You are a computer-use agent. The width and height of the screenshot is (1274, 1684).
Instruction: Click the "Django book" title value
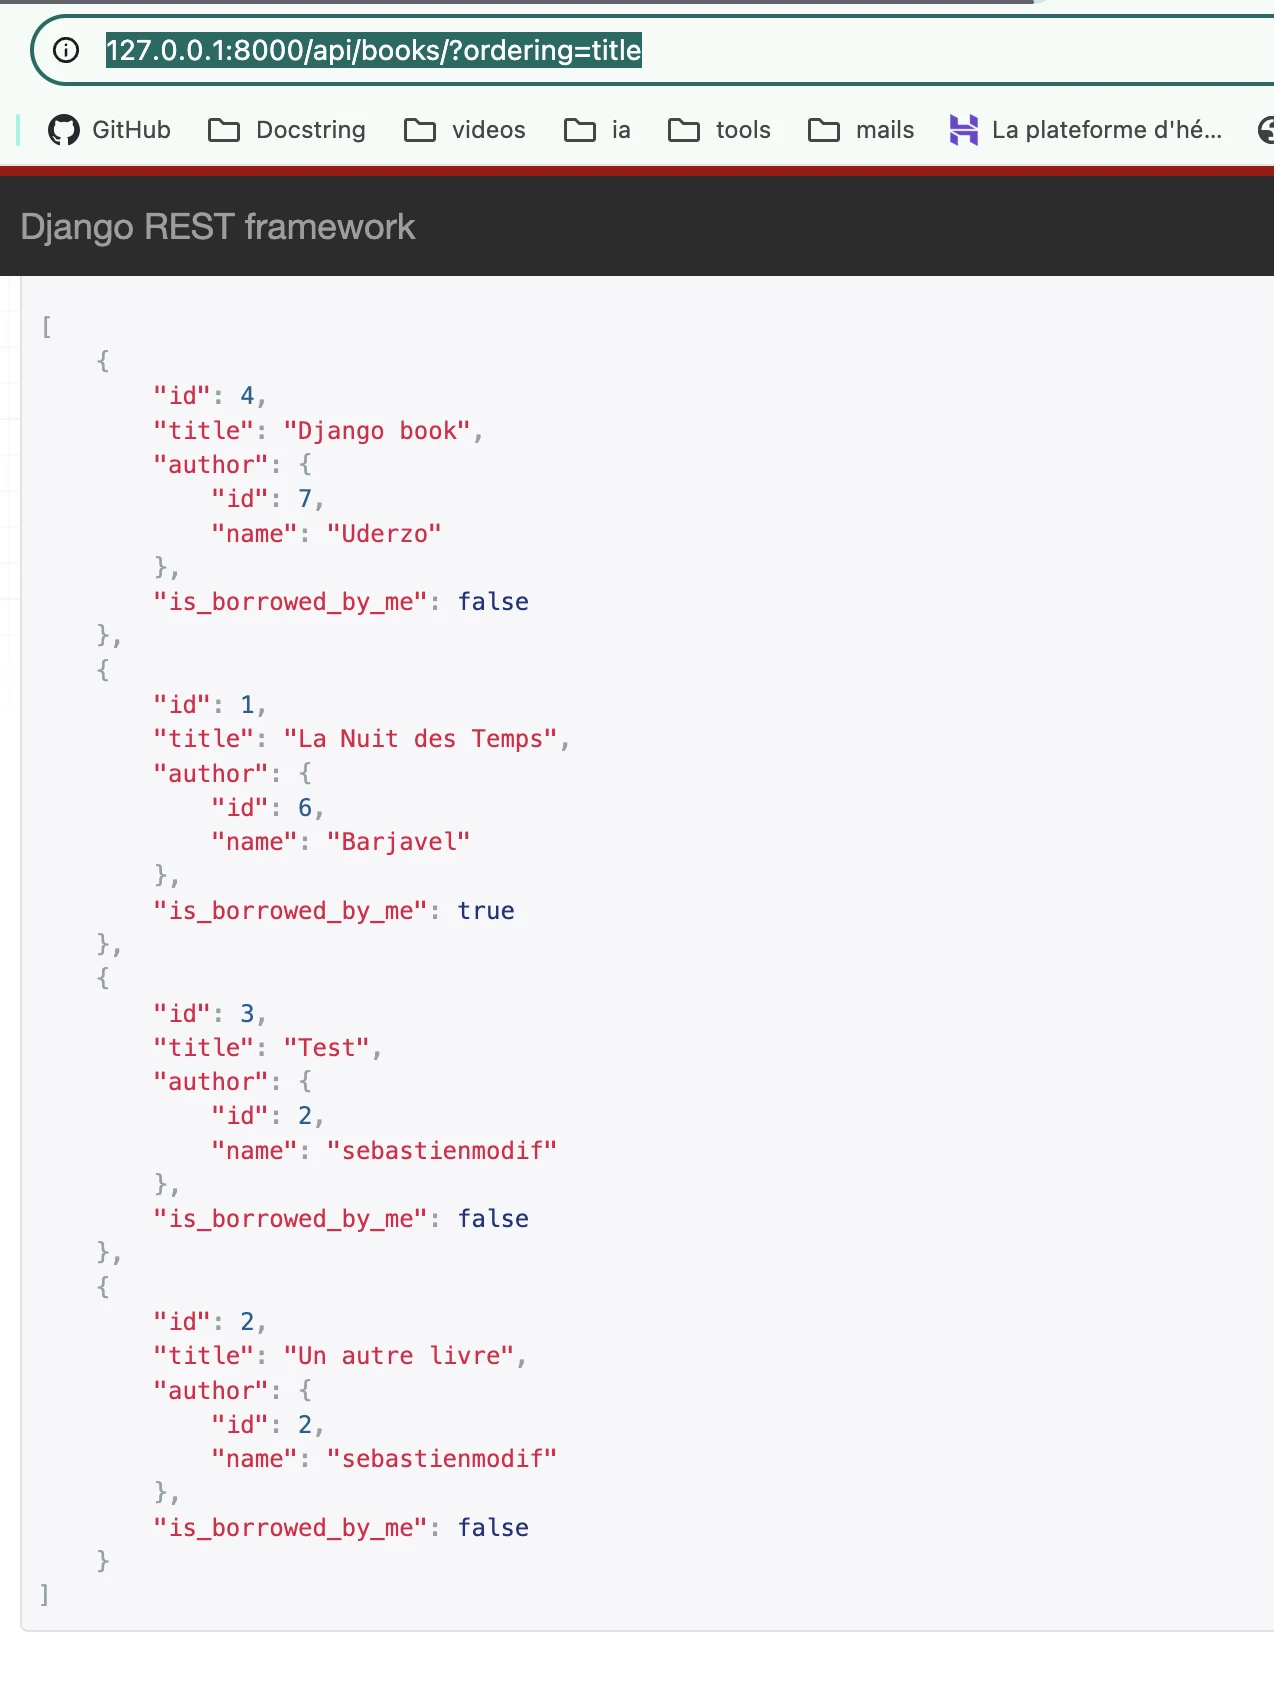coord(377,431)
